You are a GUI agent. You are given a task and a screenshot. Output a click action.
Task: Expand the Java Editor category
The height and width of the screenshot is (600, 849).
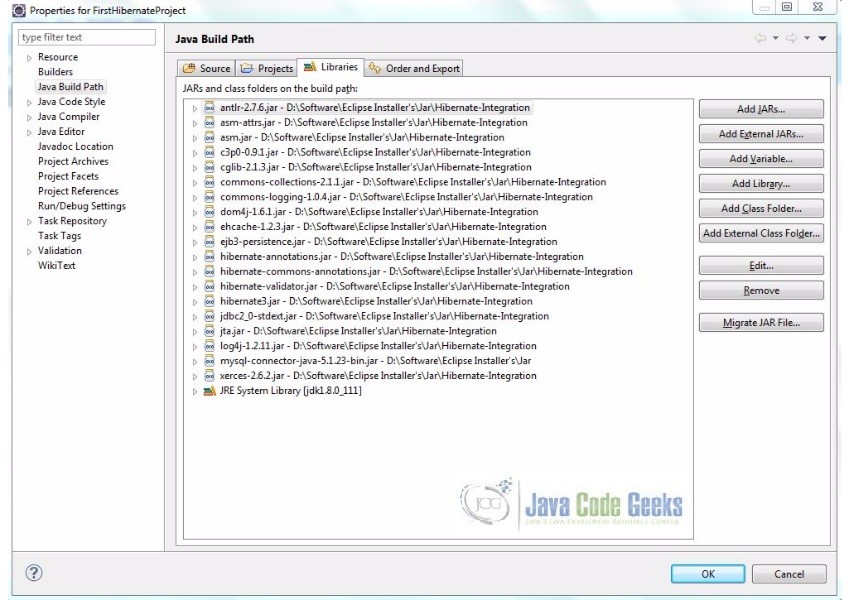pyautogui.click(x=29, y=132)
